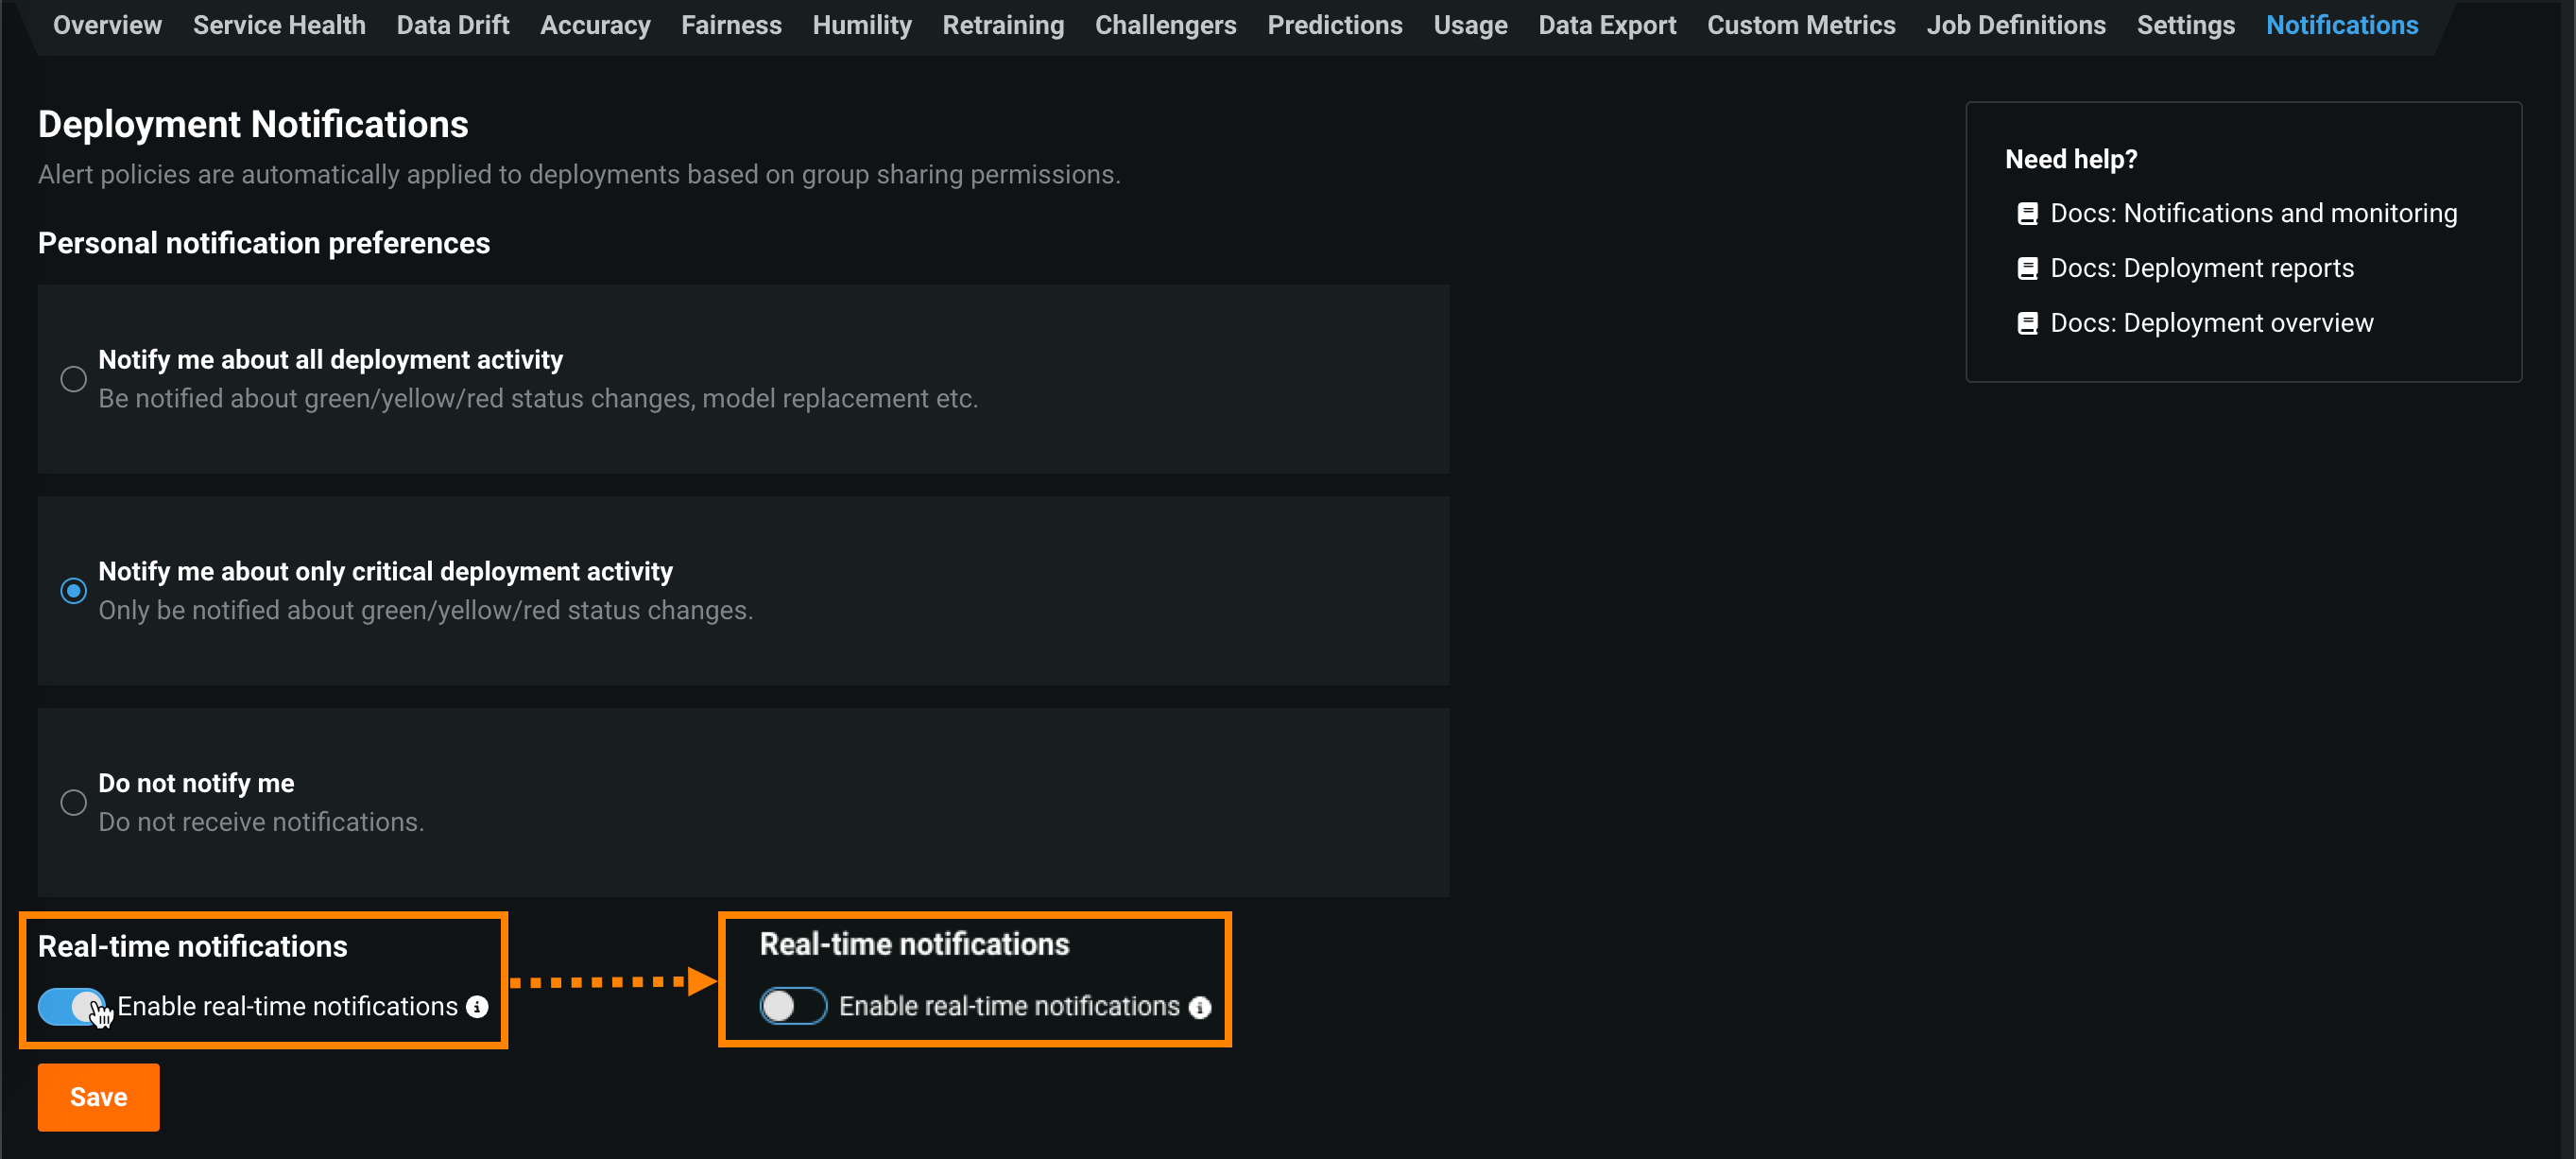Open the Settings tab
This screenshot has height=1159, width=2576.
pyautogui.click(x=2185, y=25)
